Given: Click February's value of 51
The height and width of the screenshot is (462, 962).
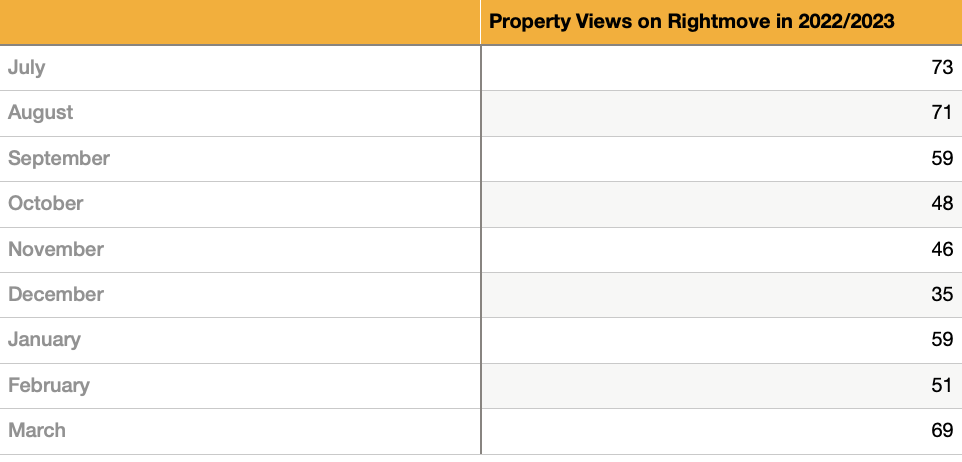Looking at the screenshot, I should [942, 385].
